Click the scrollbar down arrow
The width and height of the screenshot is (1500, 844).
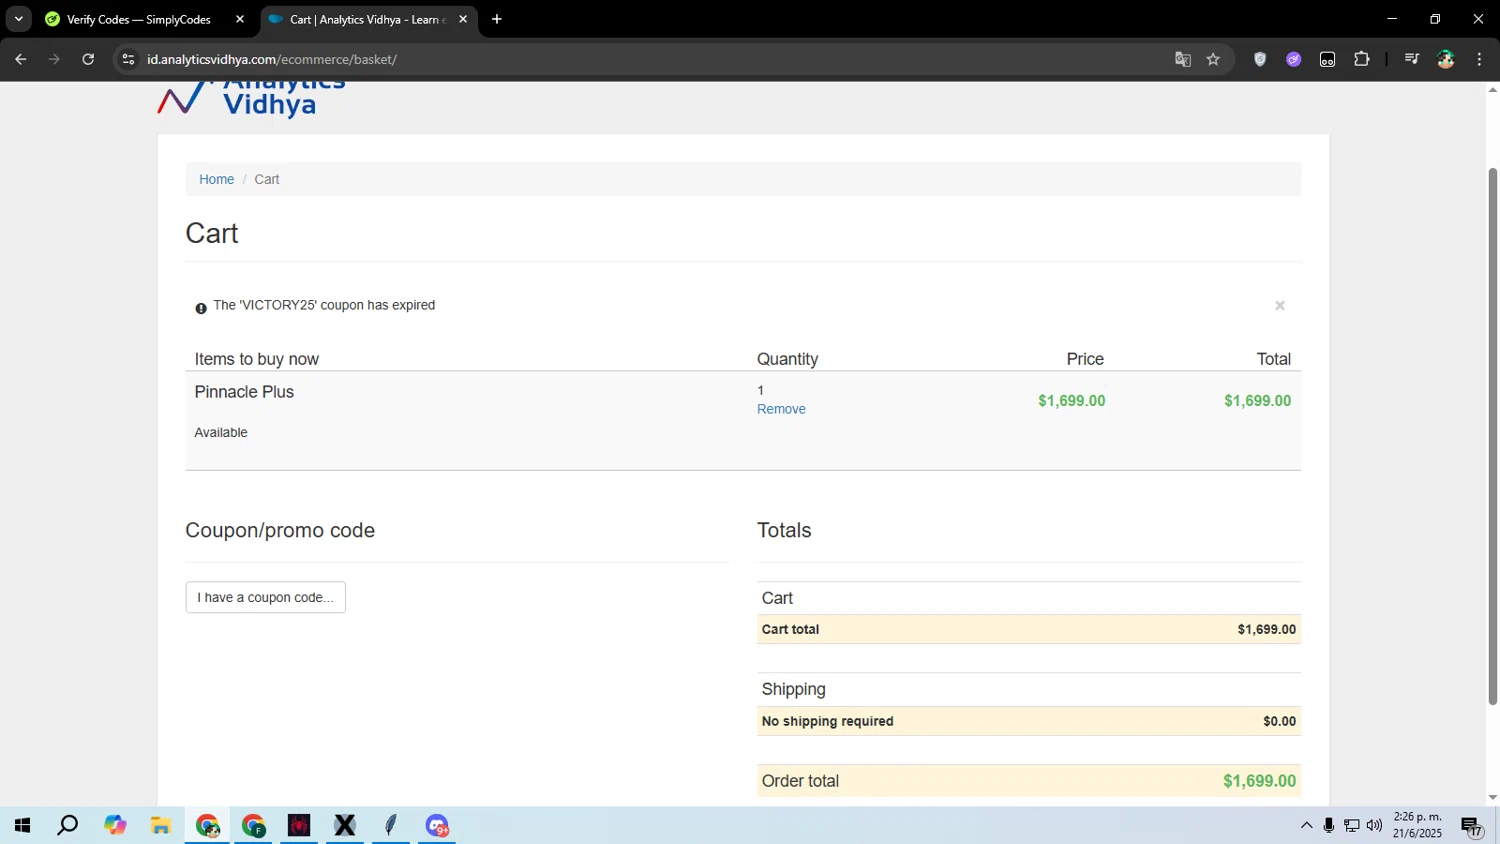tap(1492, 797)
